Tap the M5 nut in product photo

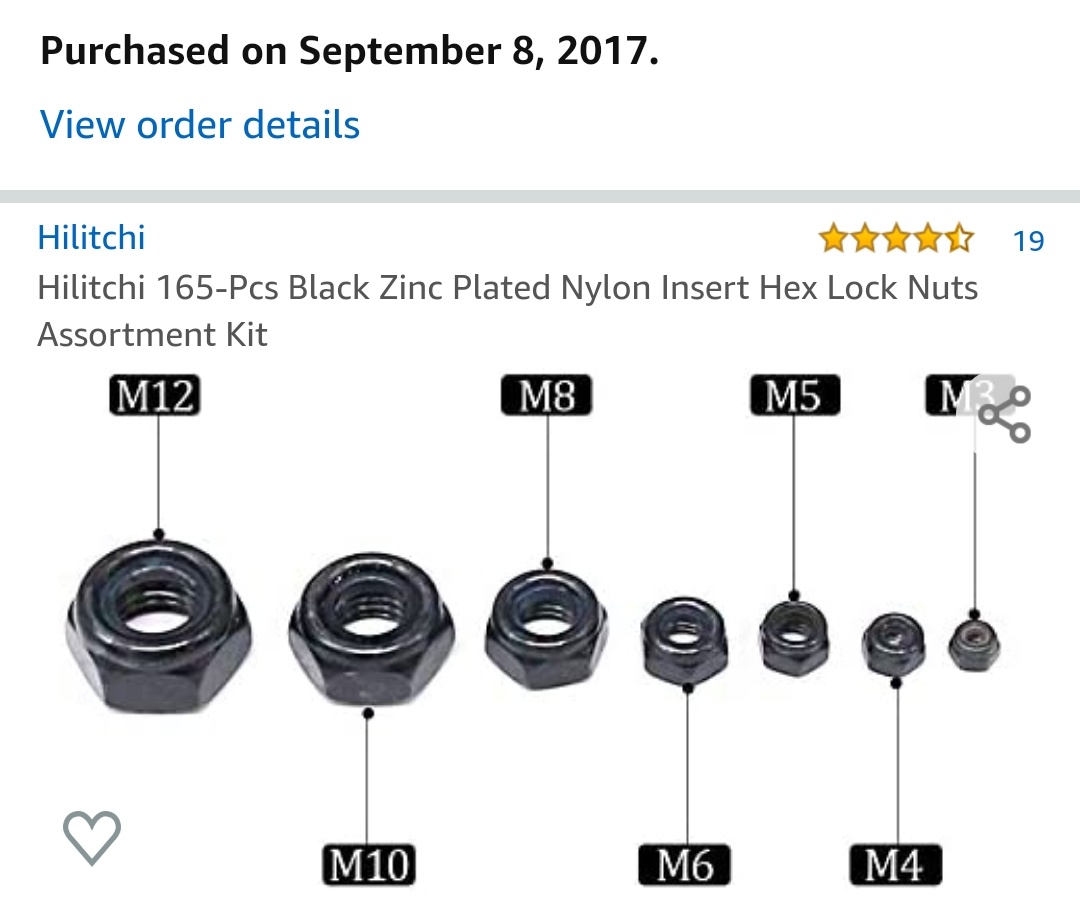tap(794, 638)
